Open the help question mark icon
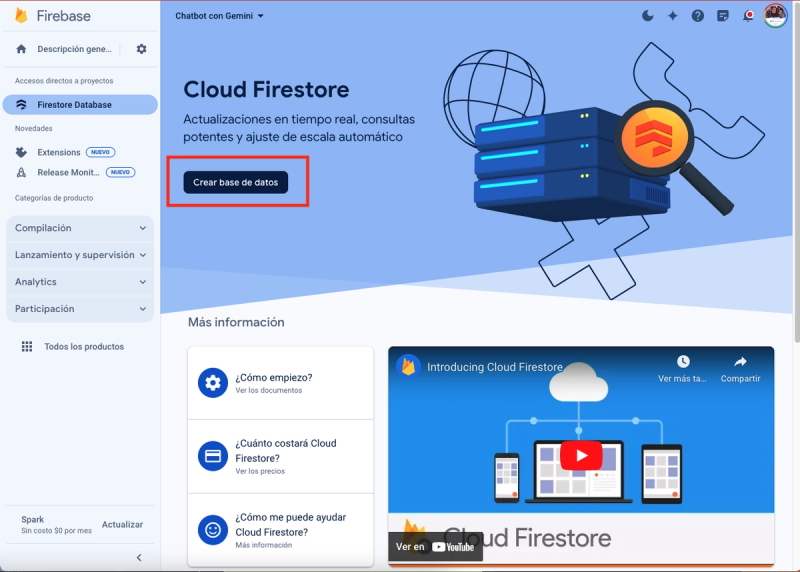Screen dimensions: 800x572 [x=697, y=16]
